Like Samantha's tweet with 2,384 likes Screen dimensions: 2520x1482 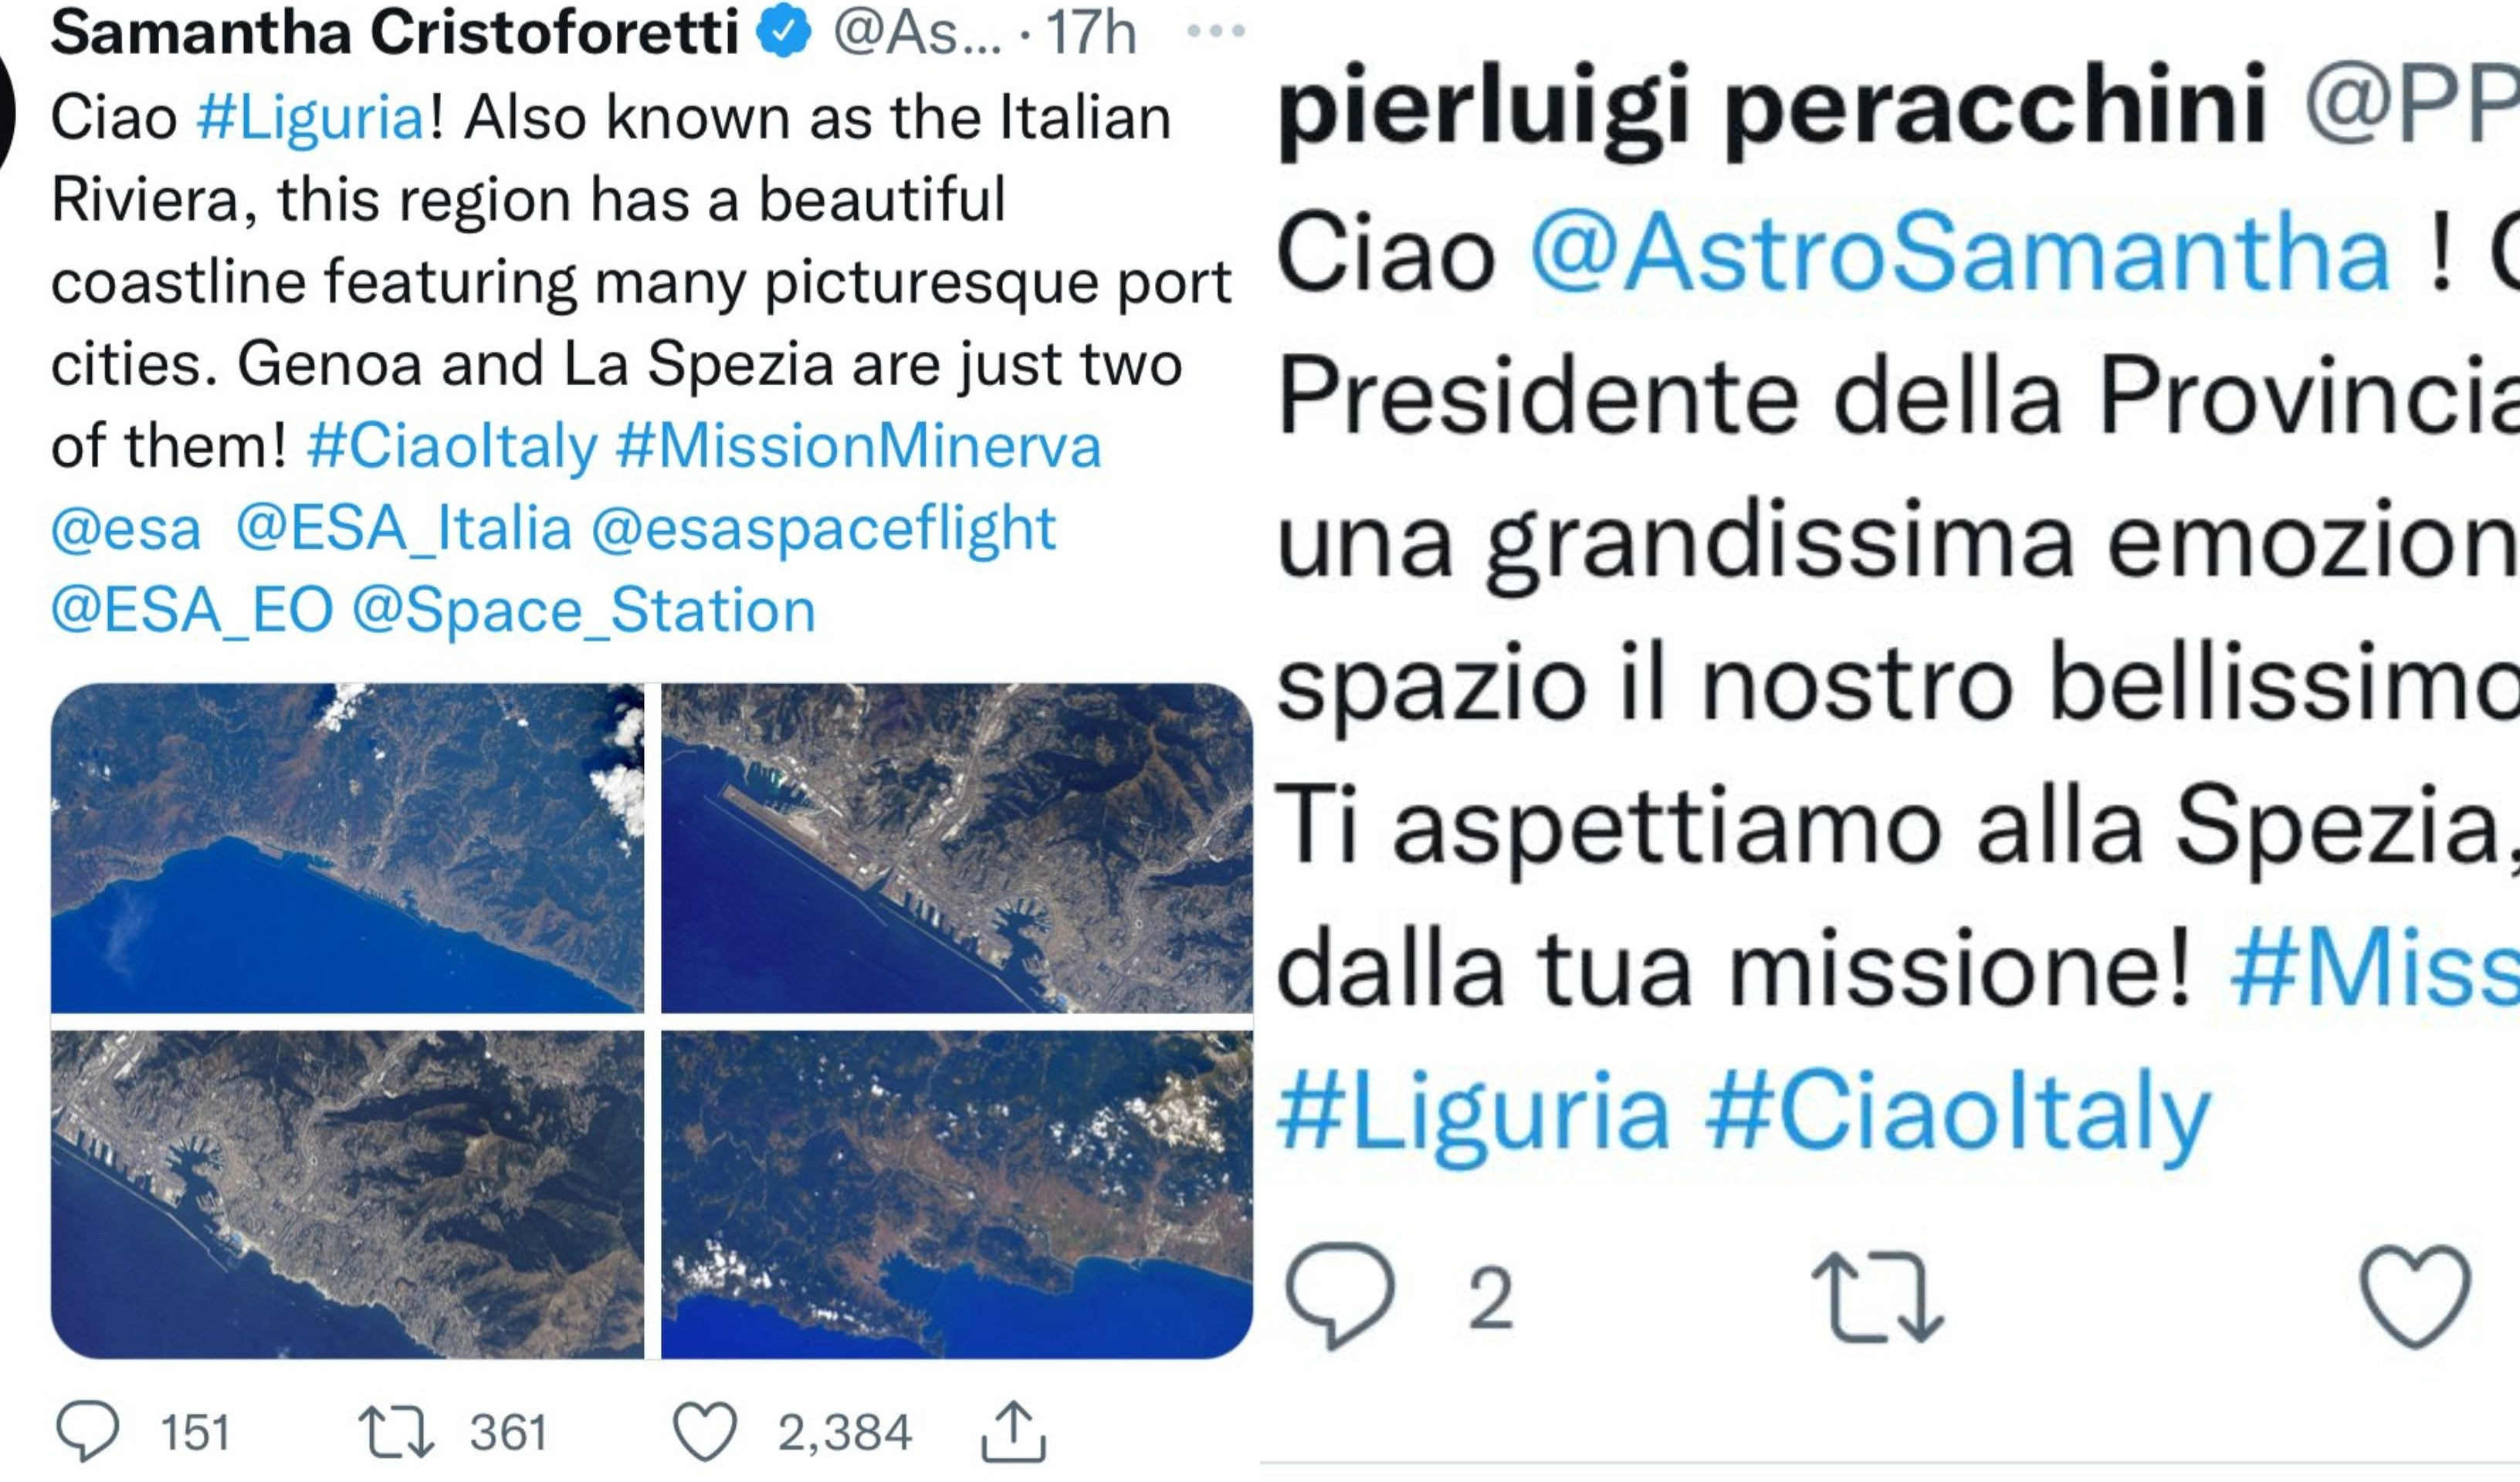point(705,1432)
